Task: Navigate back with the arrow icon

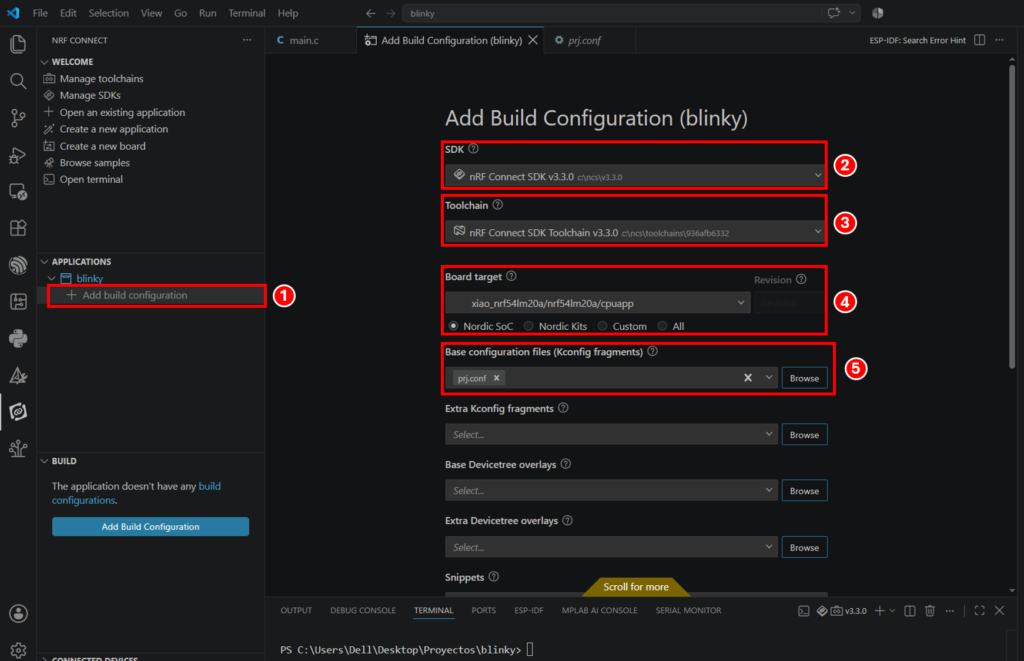Action: [370, 13]
